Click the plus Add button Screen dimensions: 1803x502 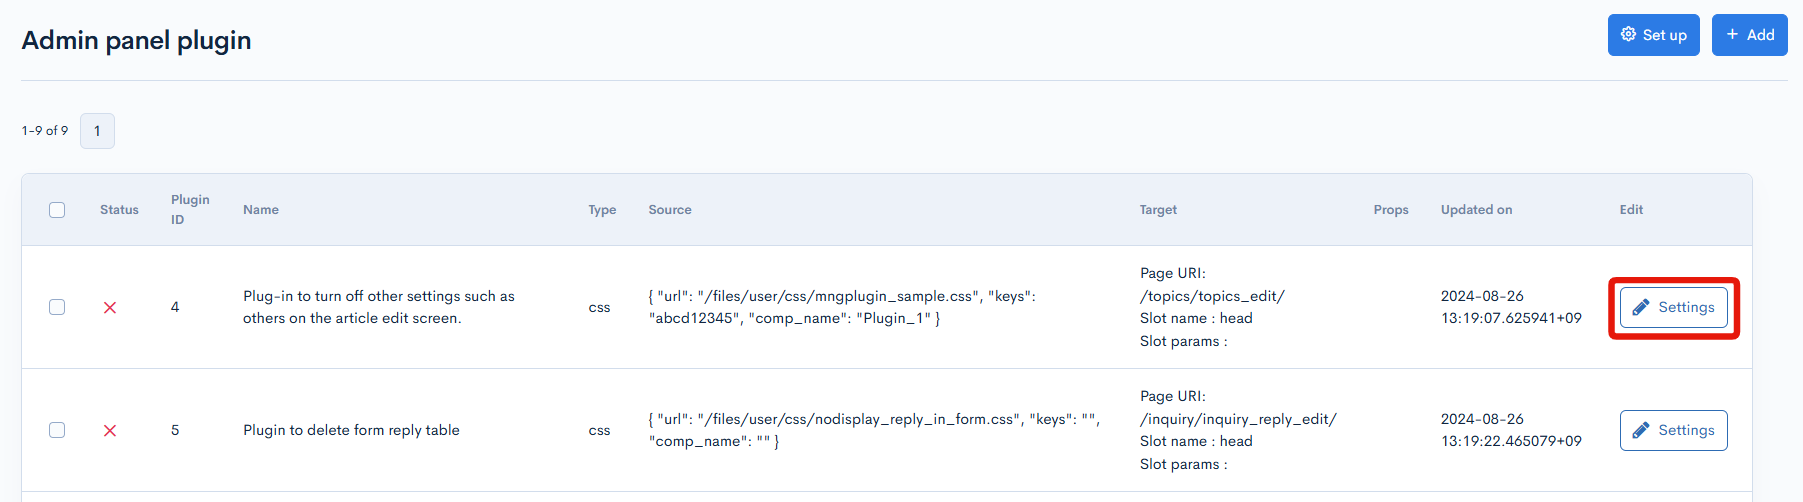[1749, 35]
